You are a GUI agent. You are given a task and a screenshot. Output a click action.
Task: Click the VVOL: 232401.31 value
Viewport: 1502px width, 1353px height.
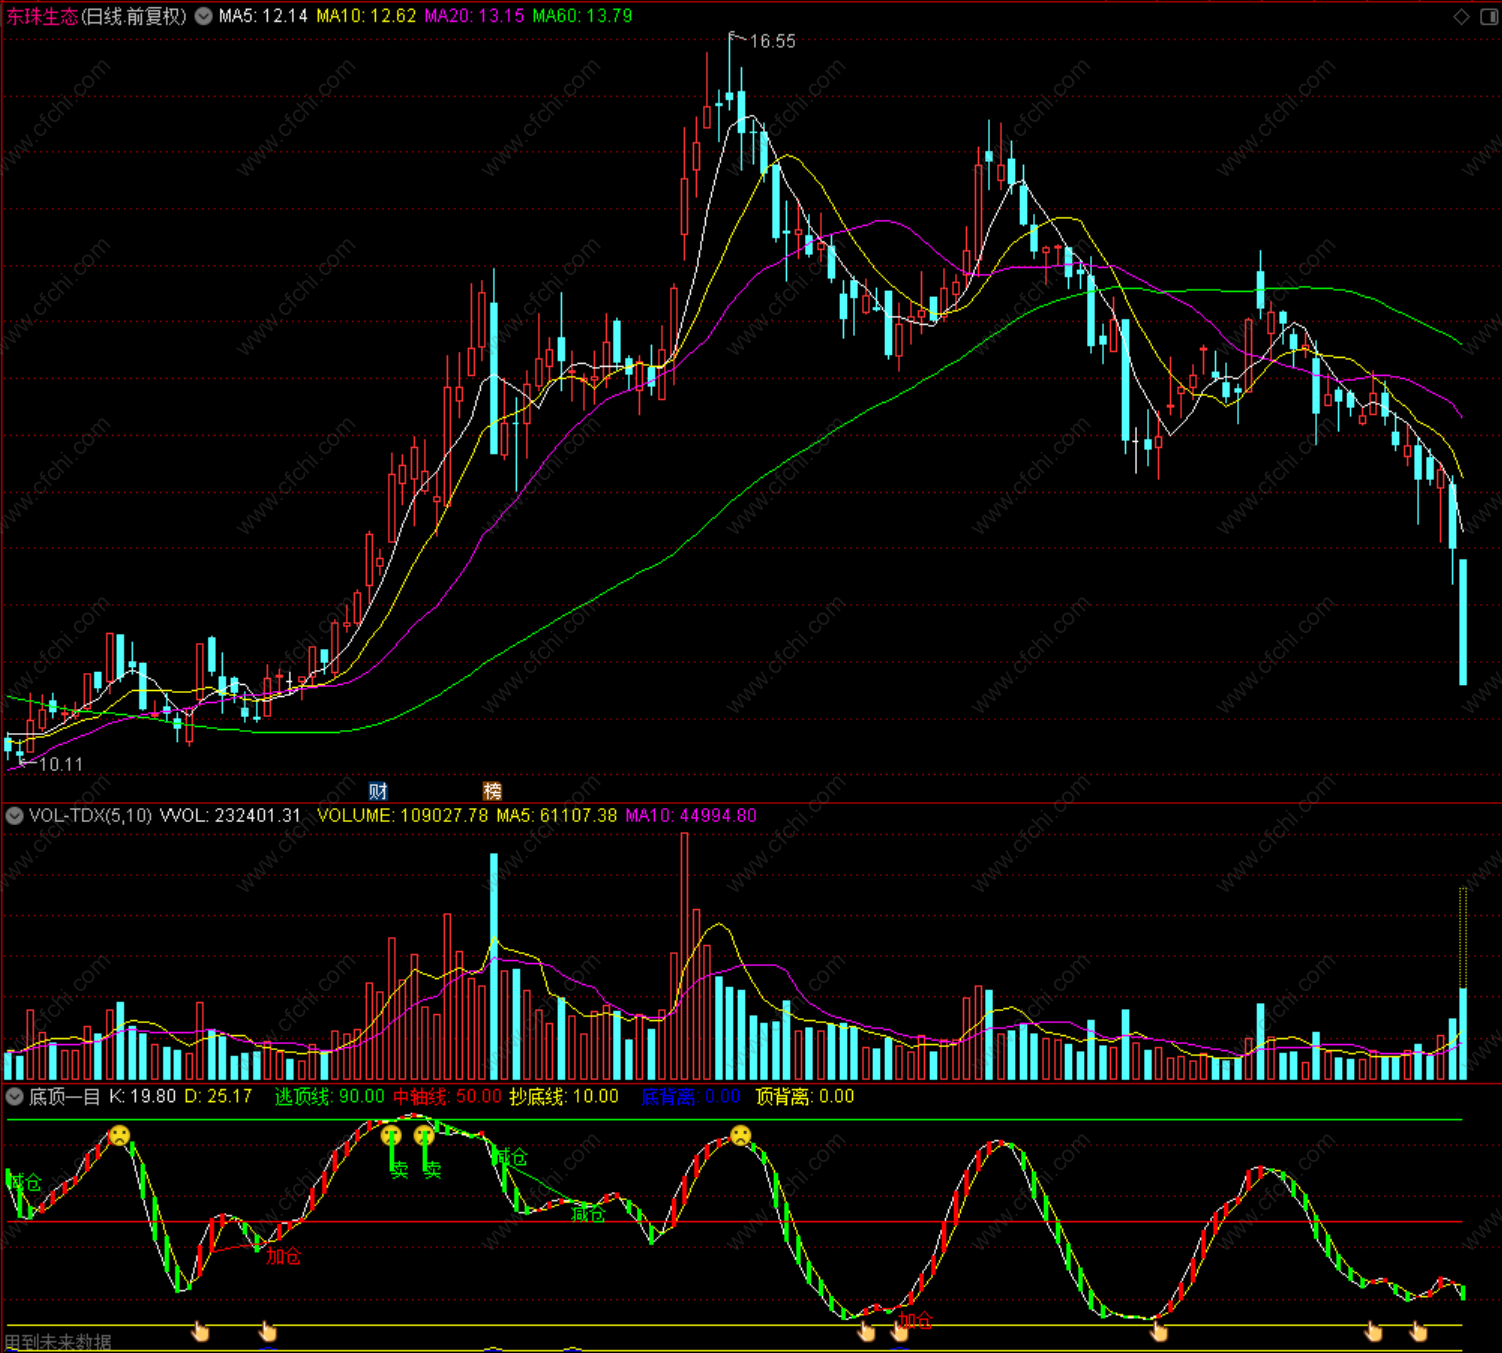(230, 816)
